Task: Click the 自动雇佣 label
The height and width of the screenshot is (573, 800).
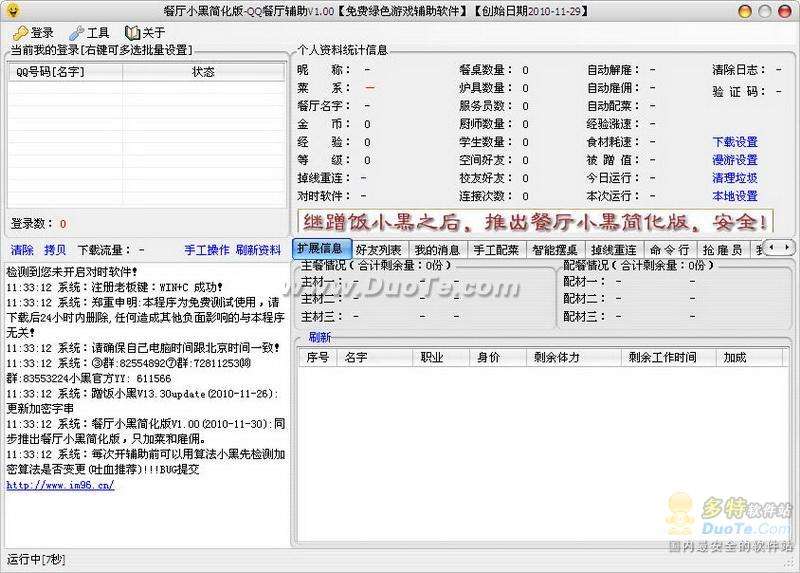Action: (613, 88)
